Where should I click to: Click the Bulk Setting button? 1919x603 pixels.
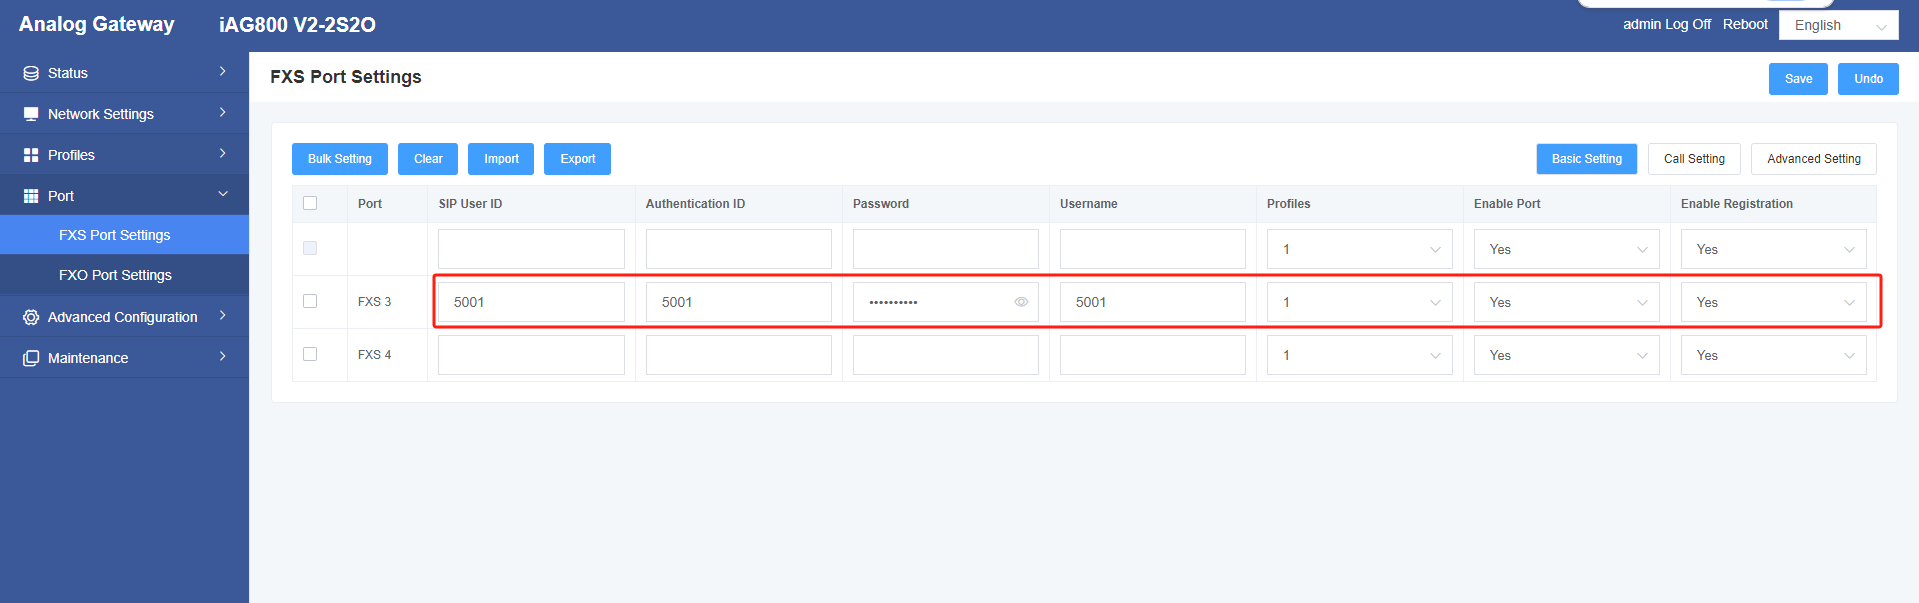pos(340,159)
